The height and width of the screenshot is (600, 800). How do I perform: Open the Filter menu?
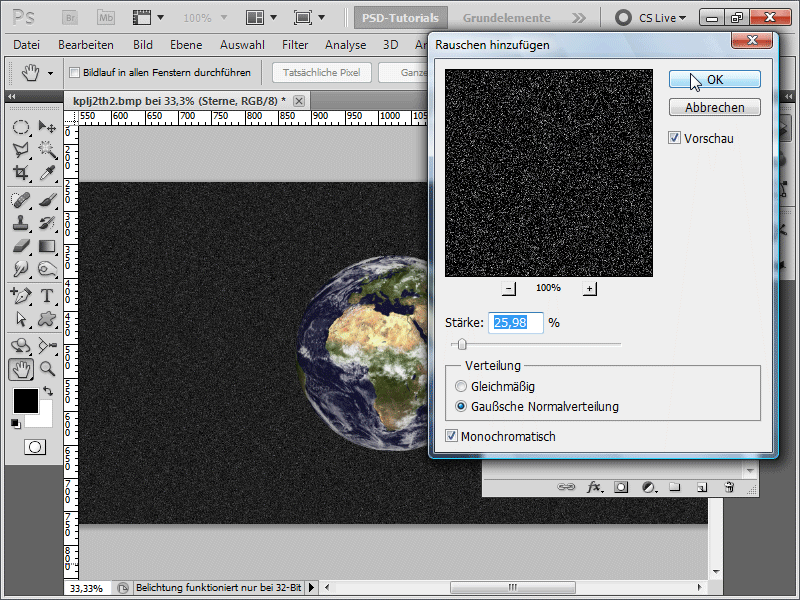[295, 45]
